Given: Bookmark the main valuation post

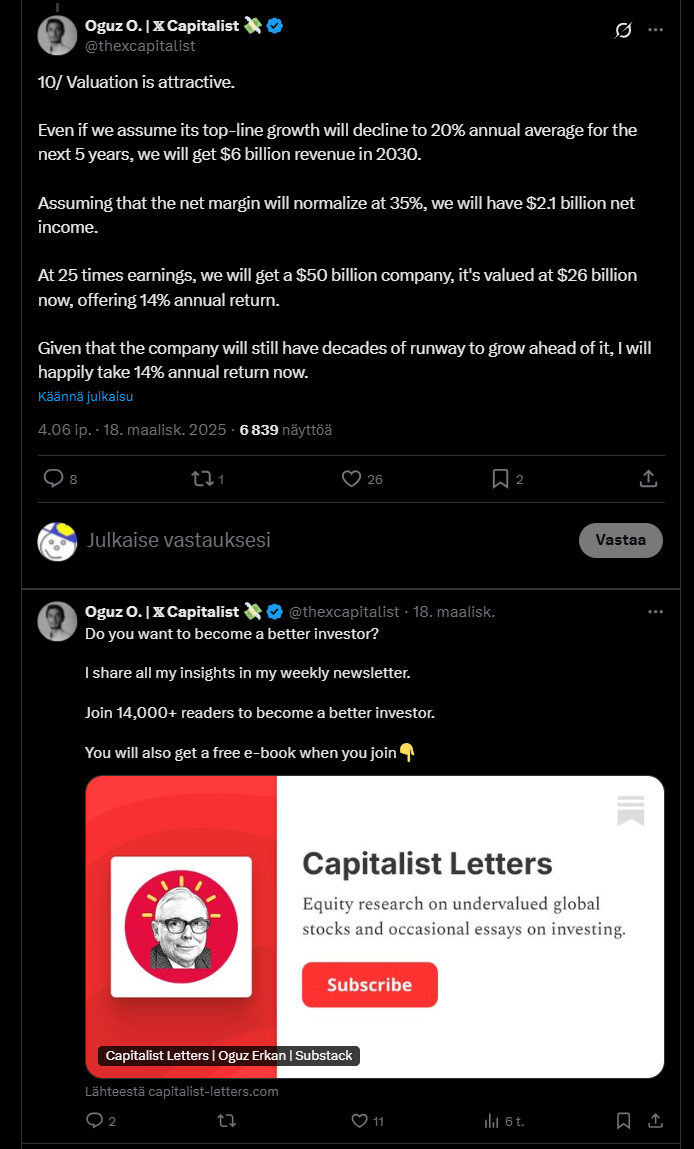Looking at the screenshot, I should [500, 479].
